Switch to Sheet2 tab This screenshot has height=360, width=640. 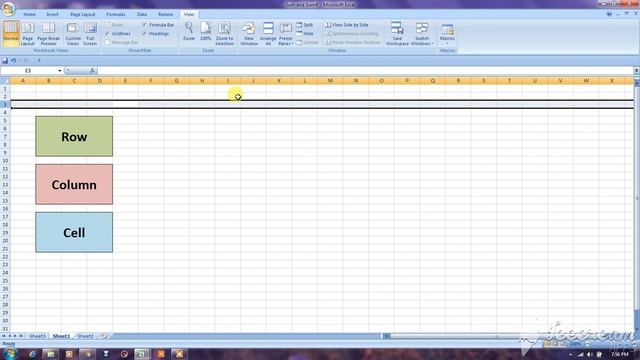click(x=85, y=336)
